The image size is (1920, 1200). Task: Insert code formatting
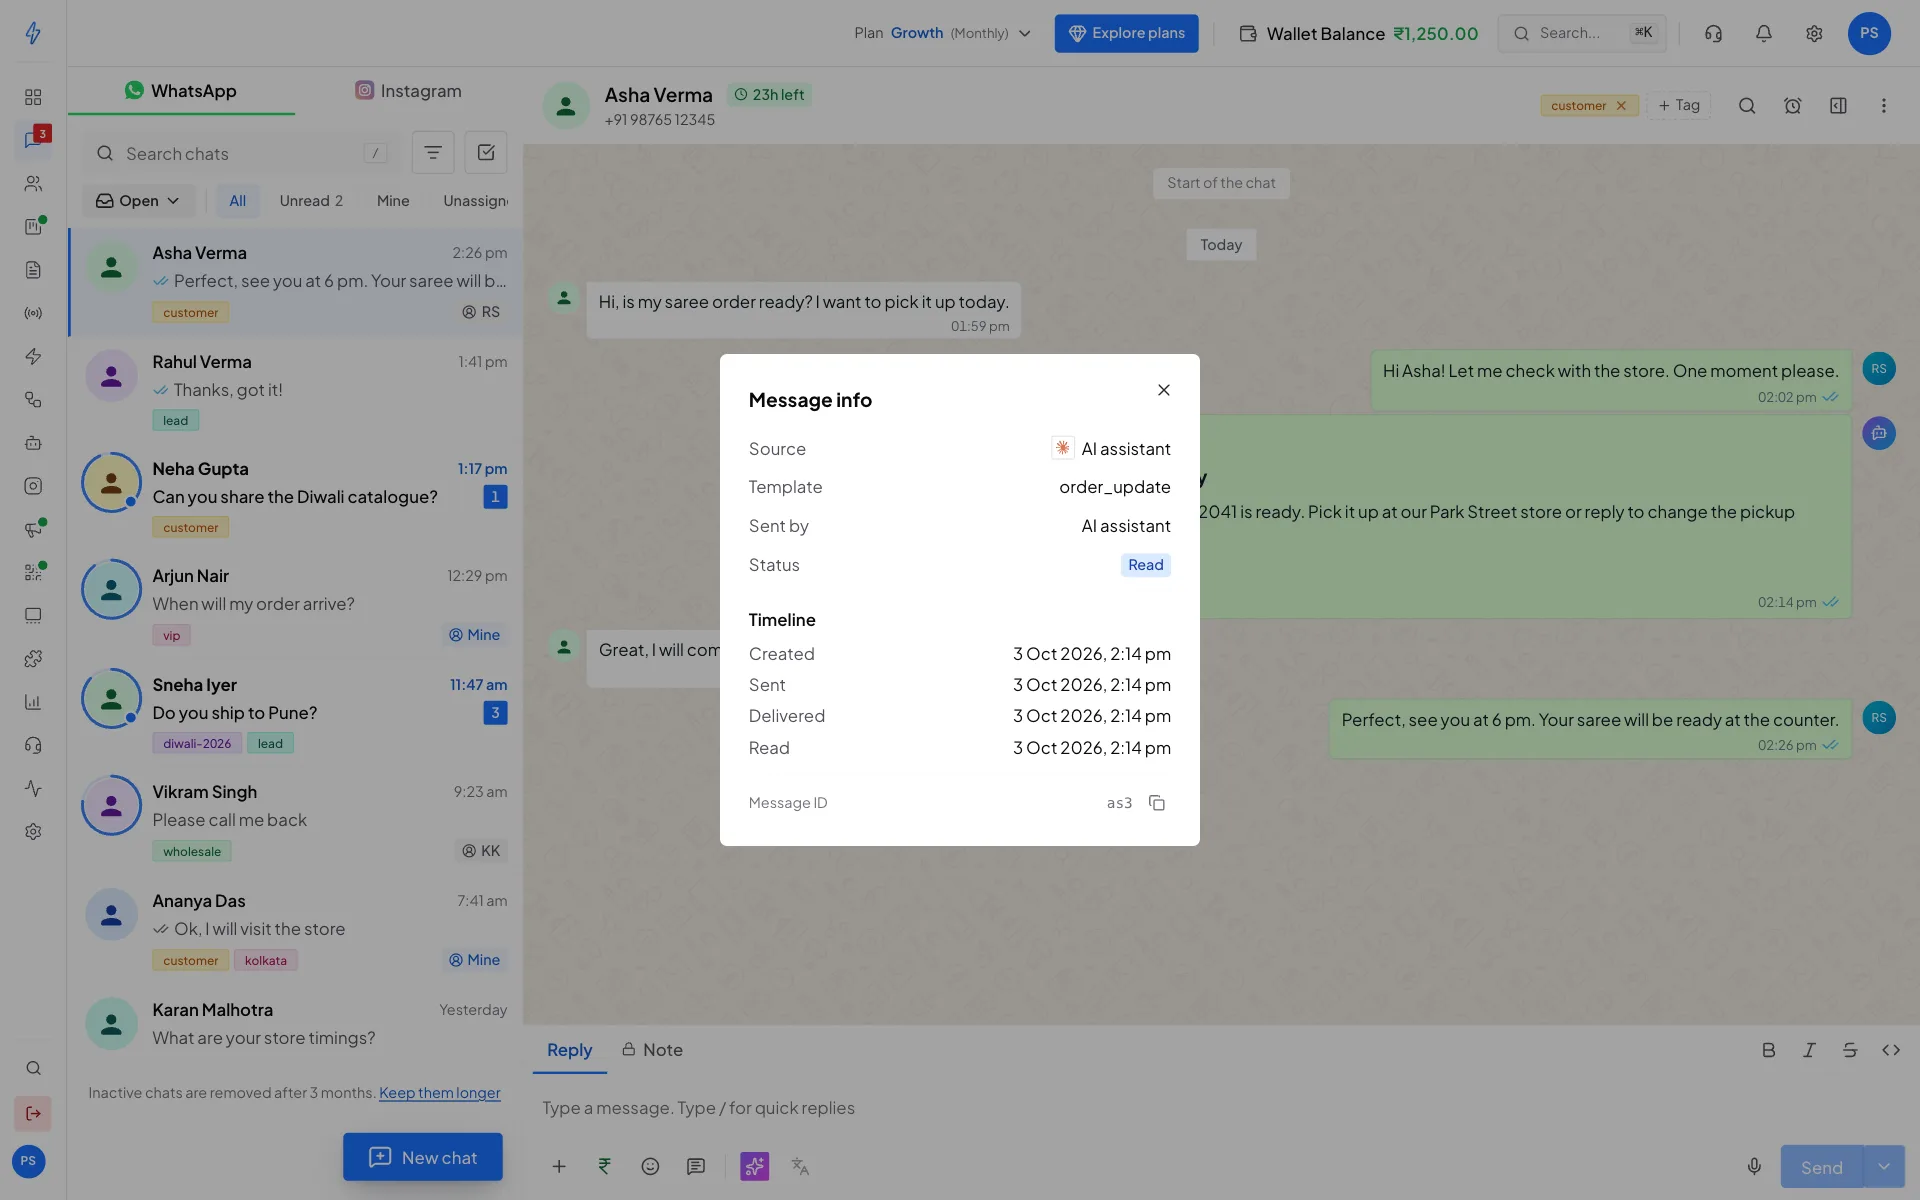pos(1891,1050)
